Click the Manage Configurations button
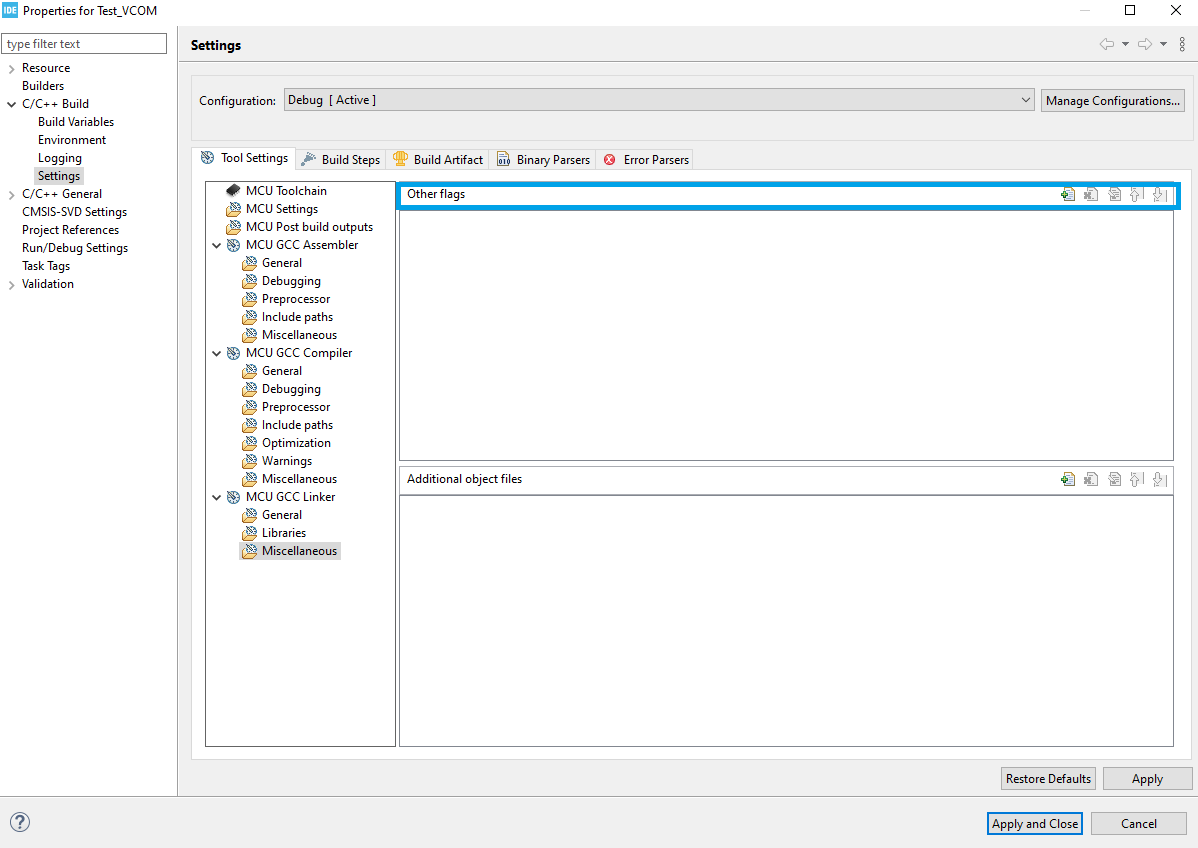This screenshot has height=848, width=1198. [1112, 99]
